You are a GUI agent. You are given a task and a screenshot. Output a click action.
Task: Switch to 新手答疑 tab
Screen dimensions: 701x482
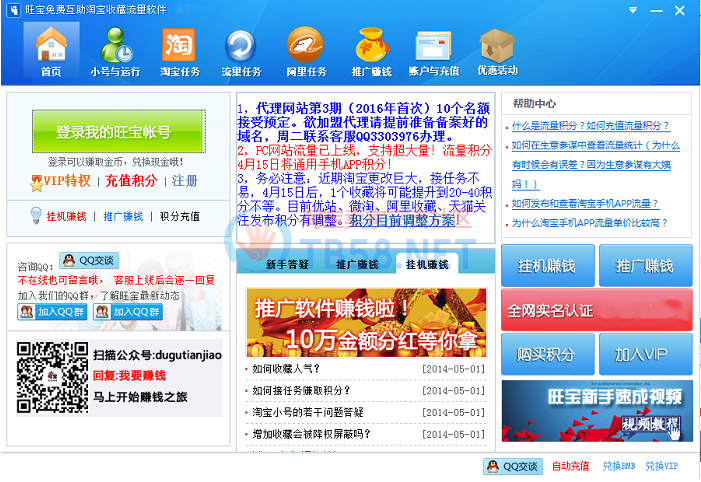tap(287, 265)
